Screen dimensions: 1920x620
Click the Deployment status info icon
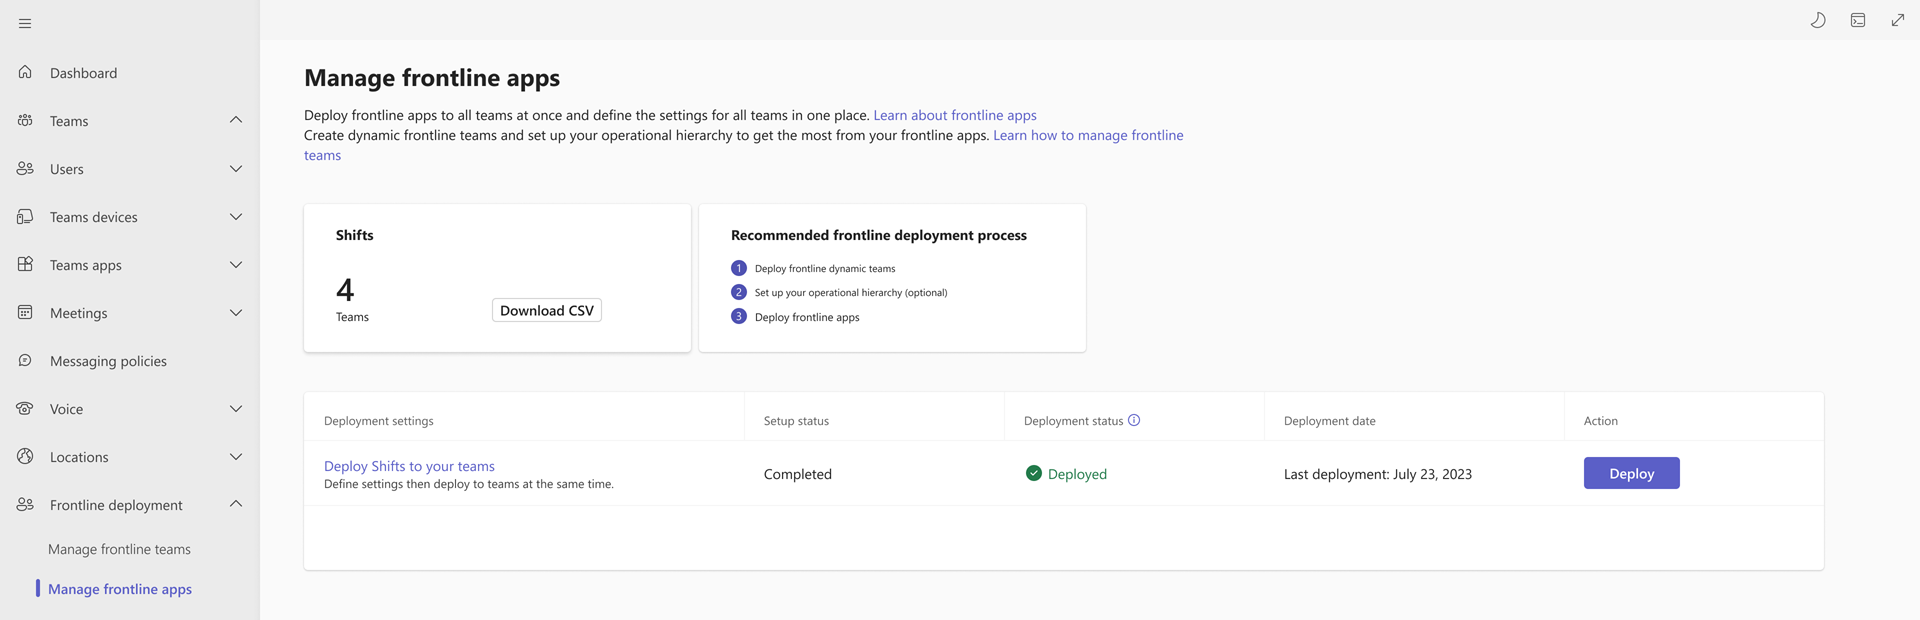tap(1134, 420)
